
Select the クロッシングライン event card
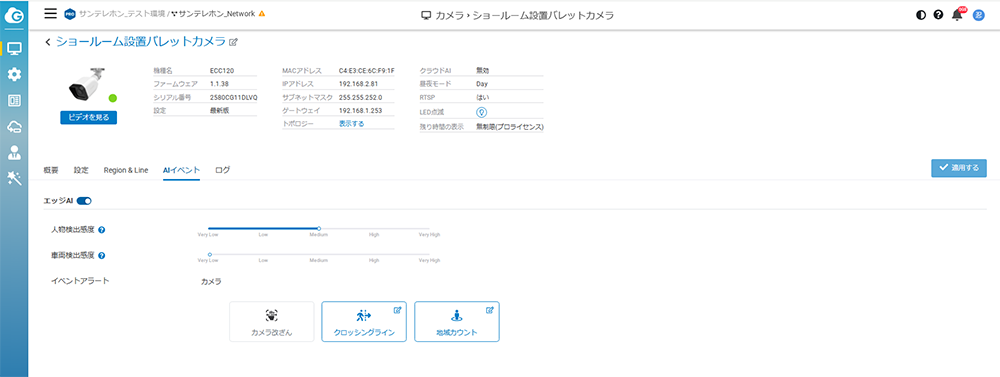tap(364, 322)
